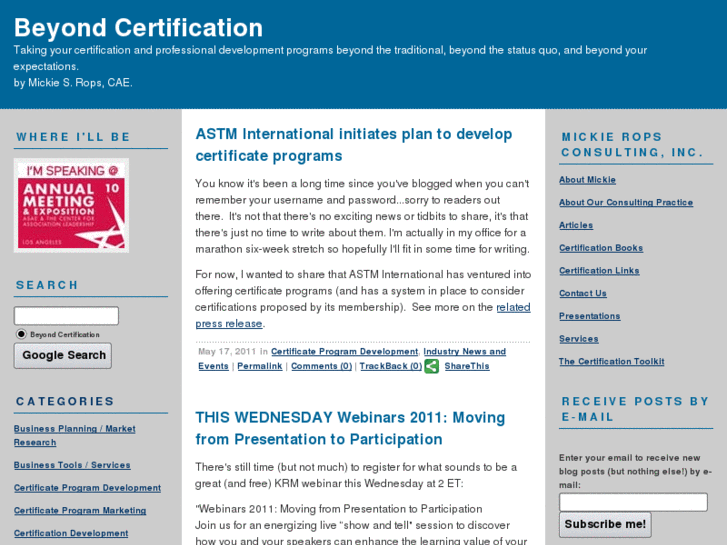Open the Beyond Certification blog title
Screen dimensions: 727x545
tap(138, 27)
